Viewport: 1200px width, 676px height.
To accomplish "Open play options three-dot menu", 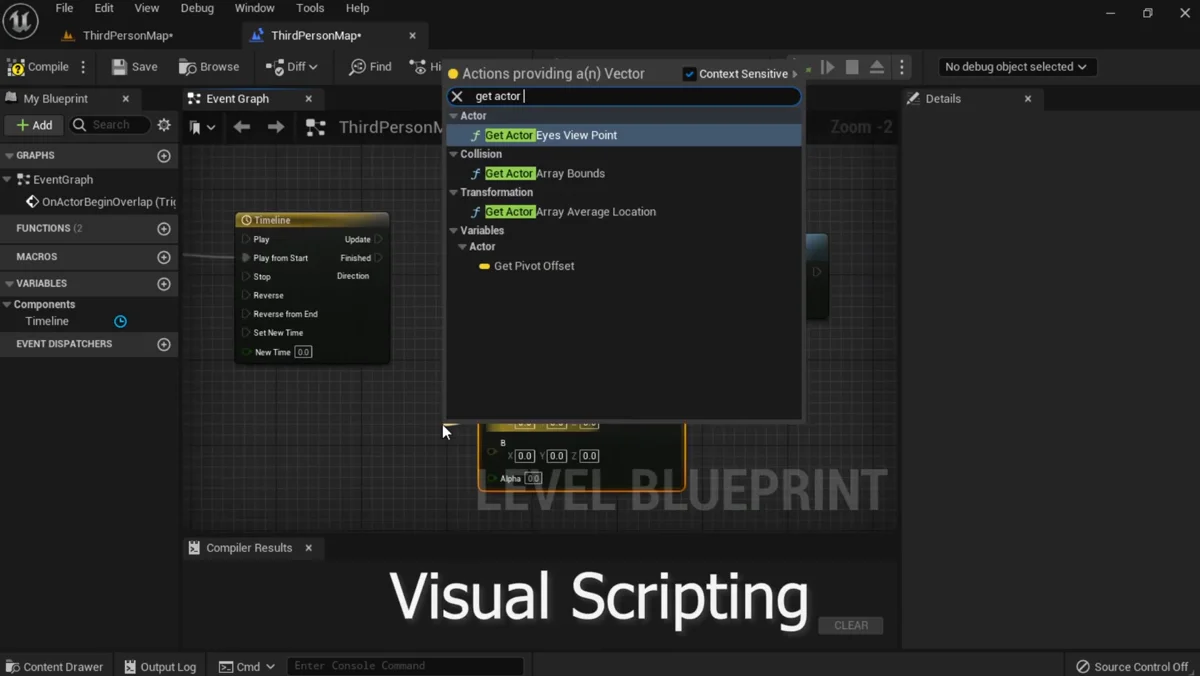I will point(902,67).
